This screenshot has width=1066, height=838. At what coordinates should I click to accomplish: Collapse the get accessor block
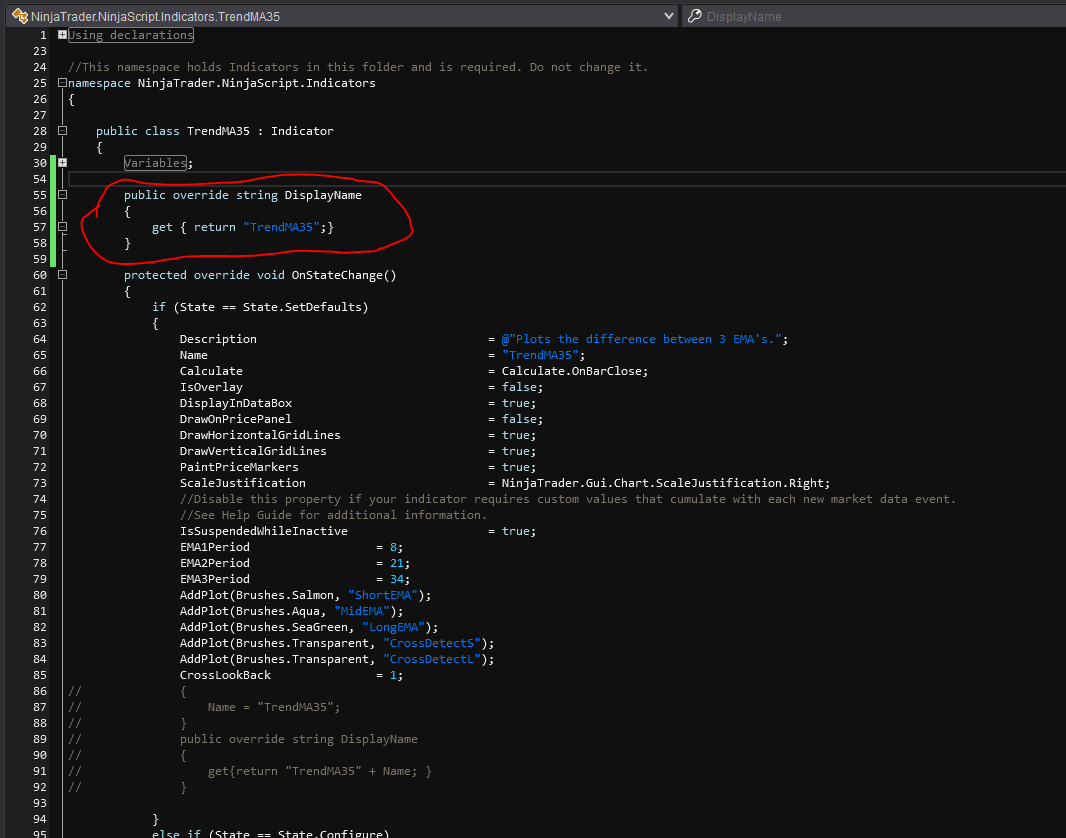(x=63, y=227)
